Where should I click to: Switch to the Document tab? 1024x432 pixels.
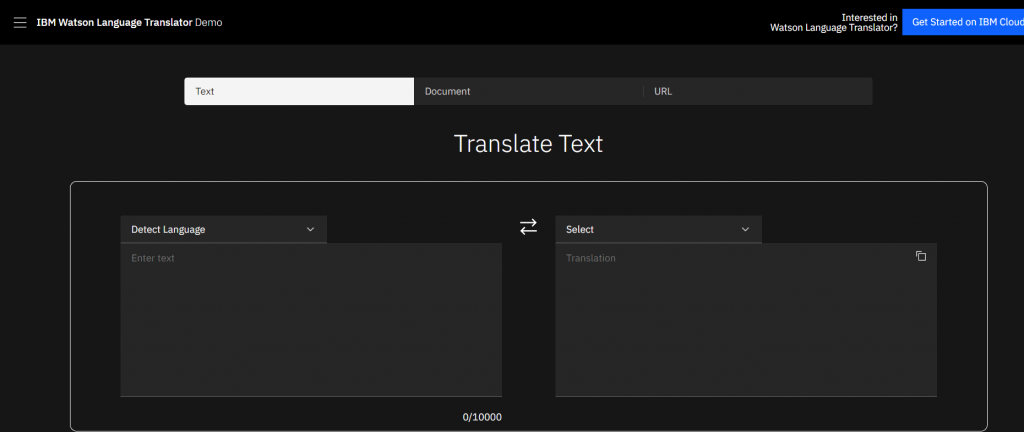click(x=527, y=91)
